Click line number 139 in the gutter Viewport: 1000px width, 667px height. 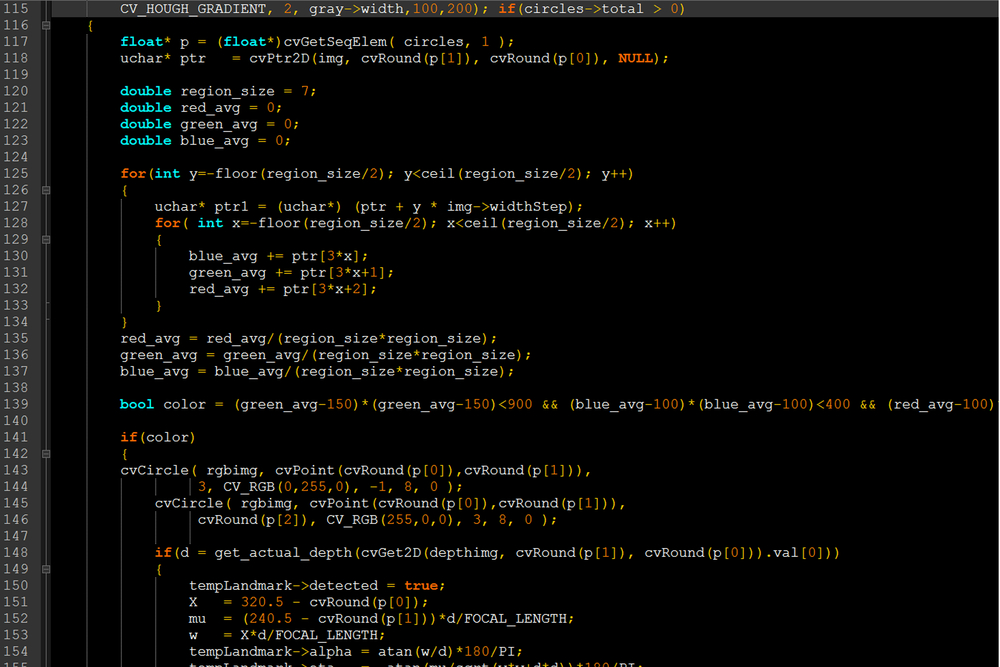[17, 404]
